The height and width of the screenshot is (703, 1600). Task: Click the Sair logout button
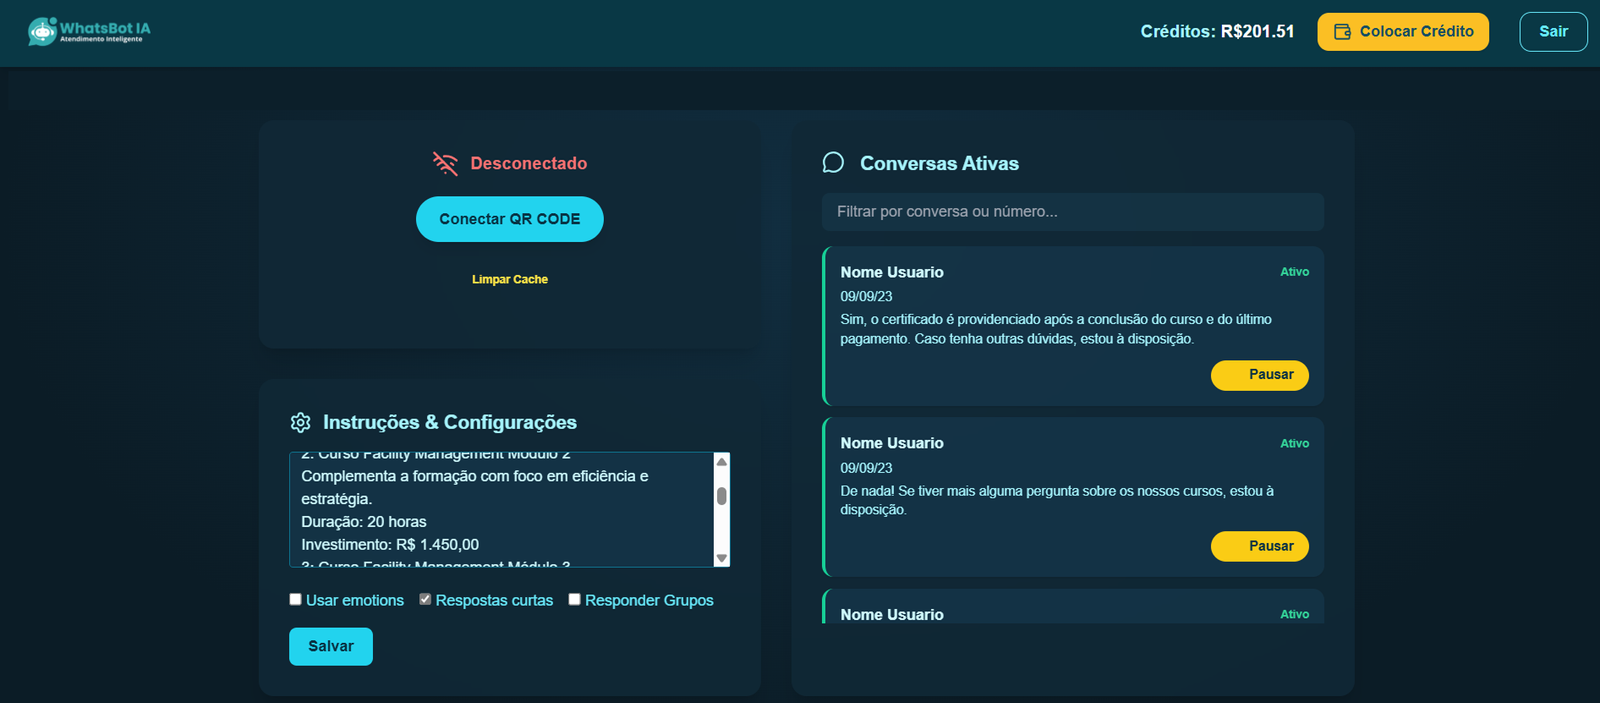click(1552, 32)
